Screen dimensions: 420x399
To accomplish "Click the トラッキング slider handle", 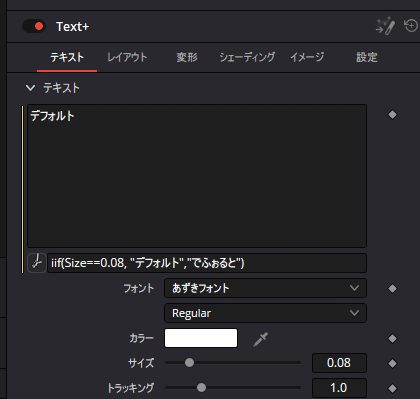I will tap(201, 388).
